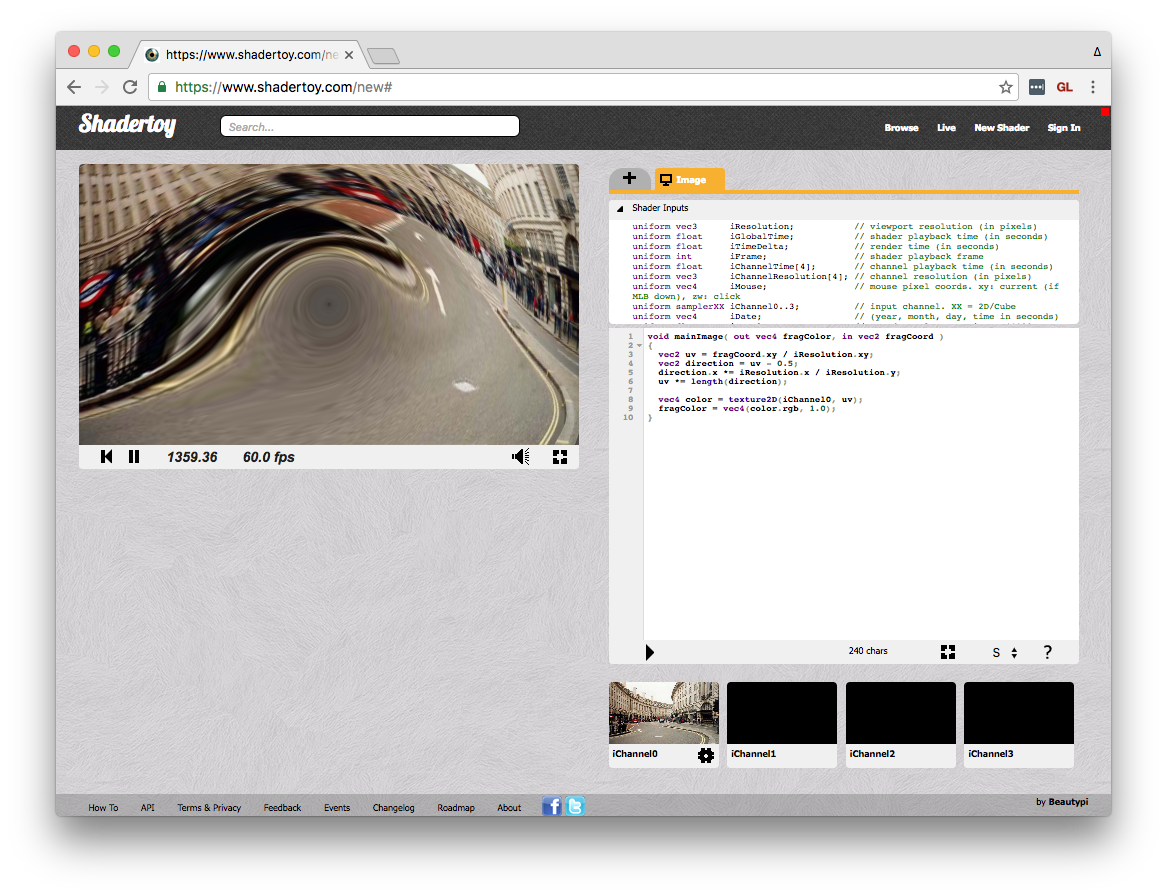Image resolution: width=1167 pixels, height=896 pixels.
Task: Open a new browser tab
Action: pyautogui.click(x=383, y=56)
